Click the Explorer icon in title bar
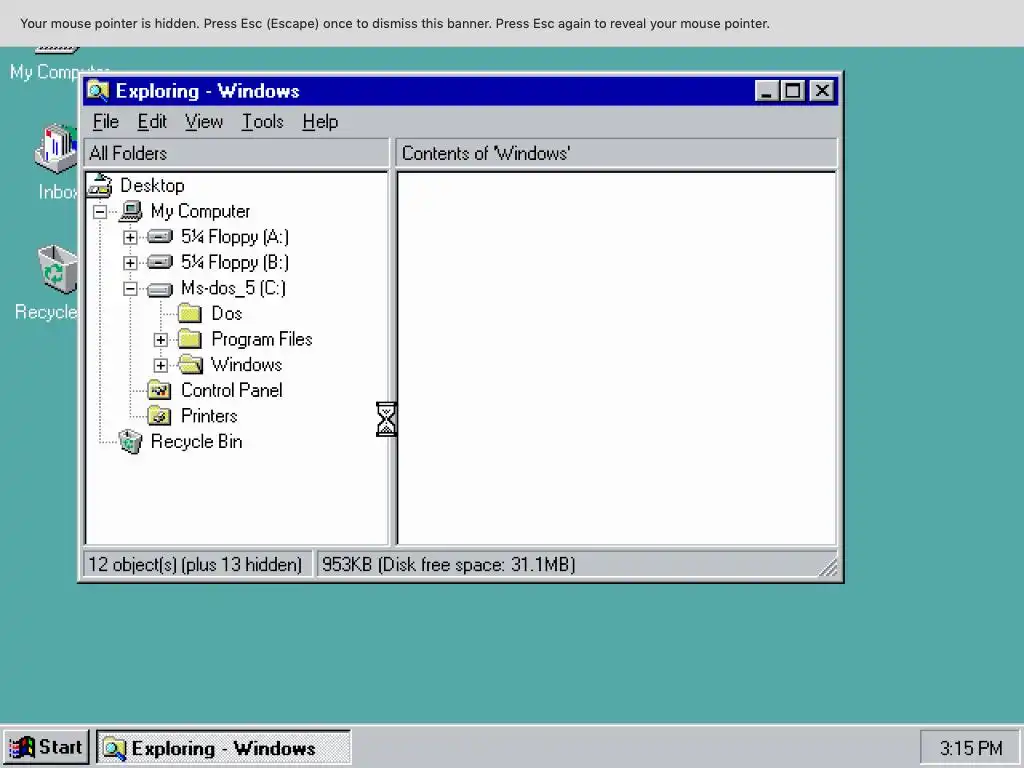 98,91
